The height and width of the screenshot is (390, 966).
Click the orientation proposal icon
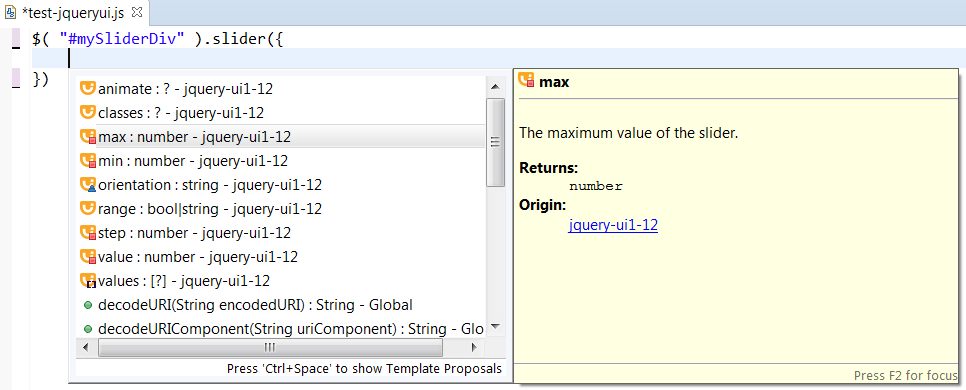point(88,185)
